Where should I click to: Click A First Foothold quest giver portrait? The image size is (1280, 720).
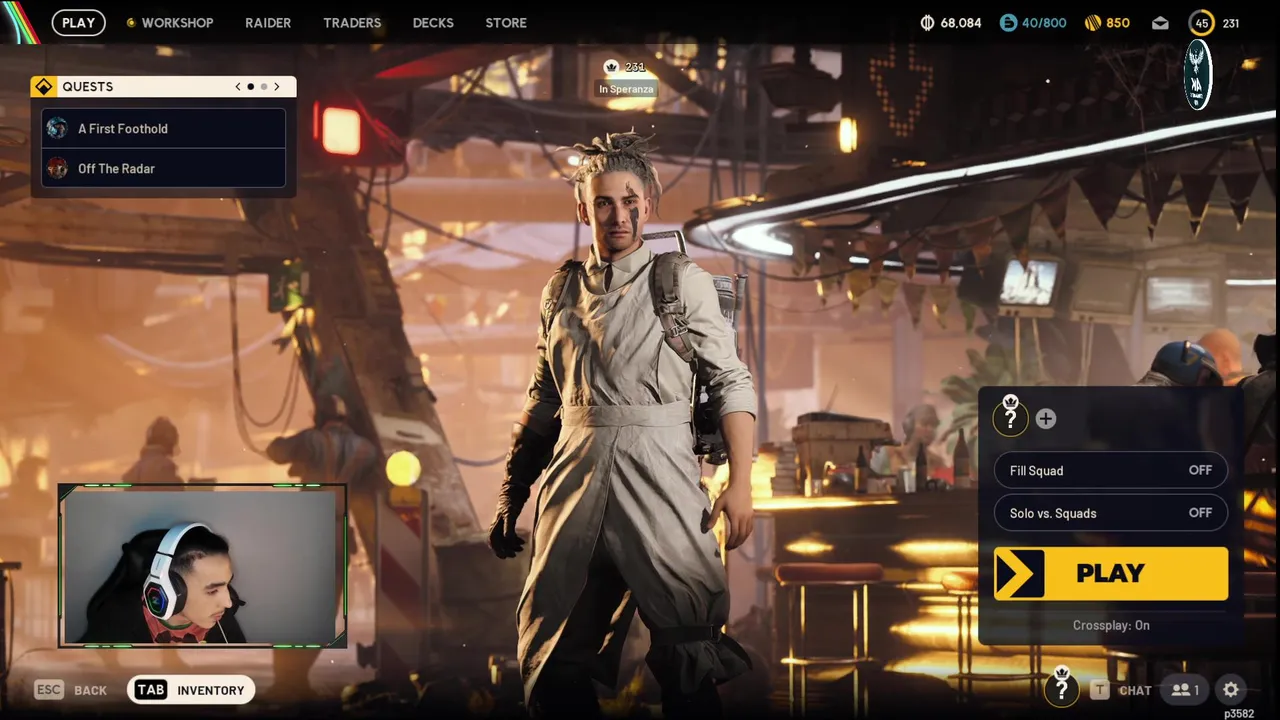pyautogui.click(x=57, y=128)
